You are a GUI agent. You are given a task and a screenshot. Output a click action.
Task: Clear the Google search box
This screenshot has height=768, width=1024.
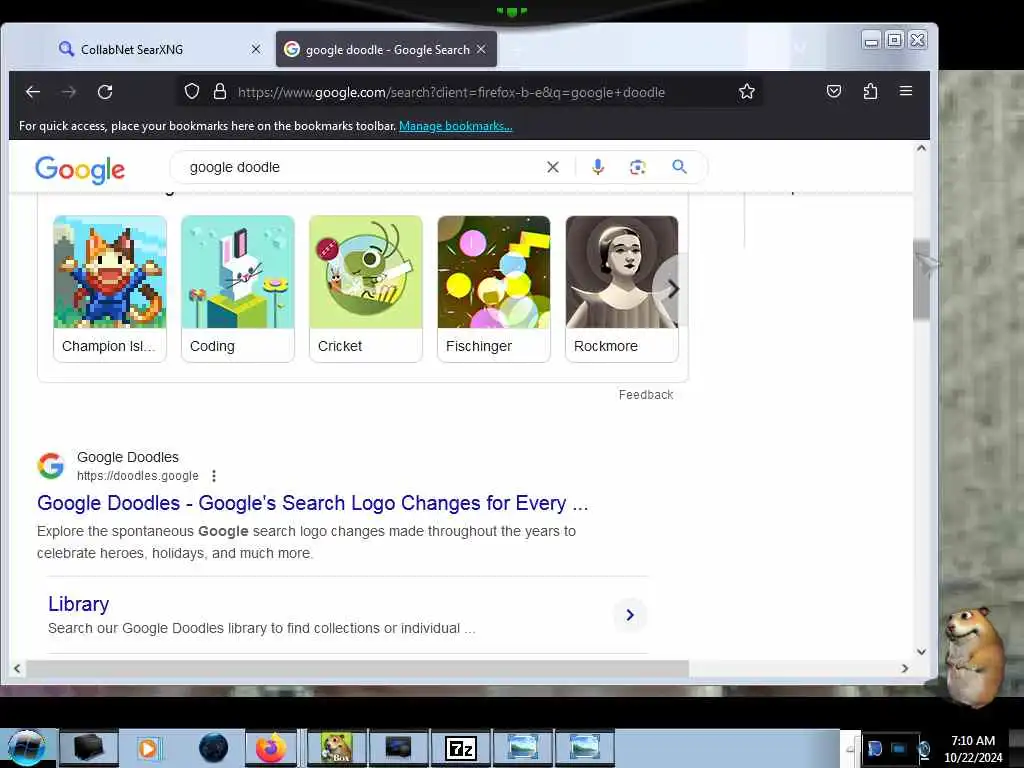click(552, 167)
